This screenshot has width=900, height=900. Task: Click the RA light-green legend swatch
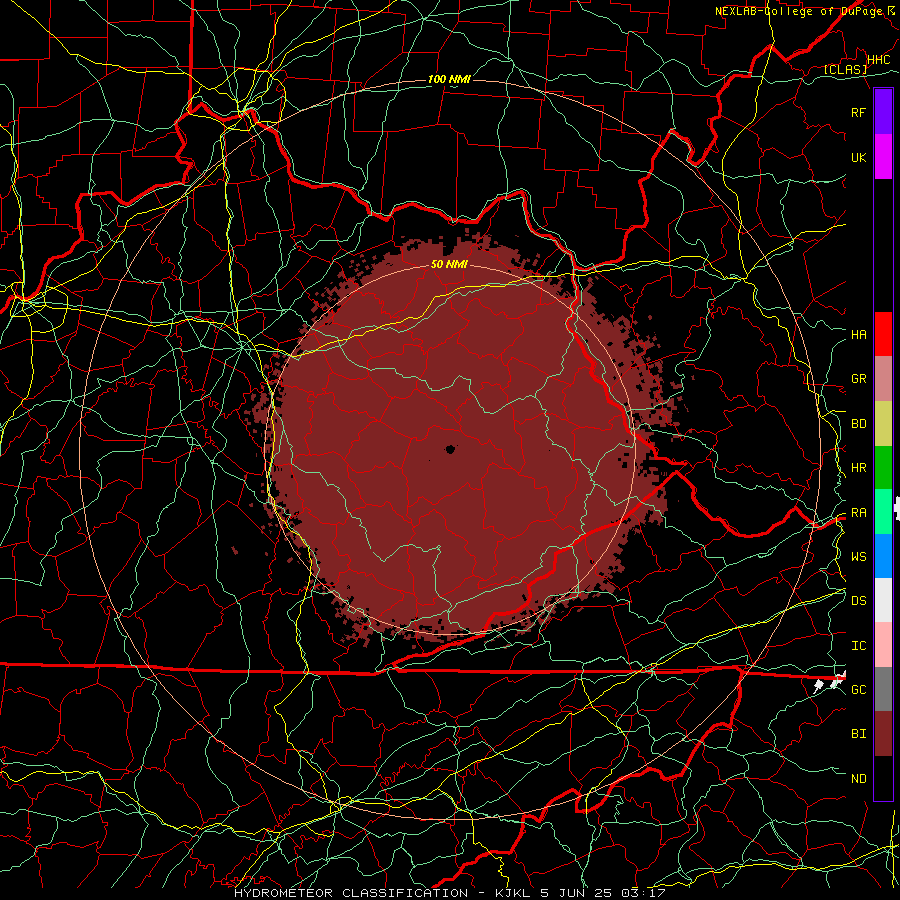[x=883, y=512]
